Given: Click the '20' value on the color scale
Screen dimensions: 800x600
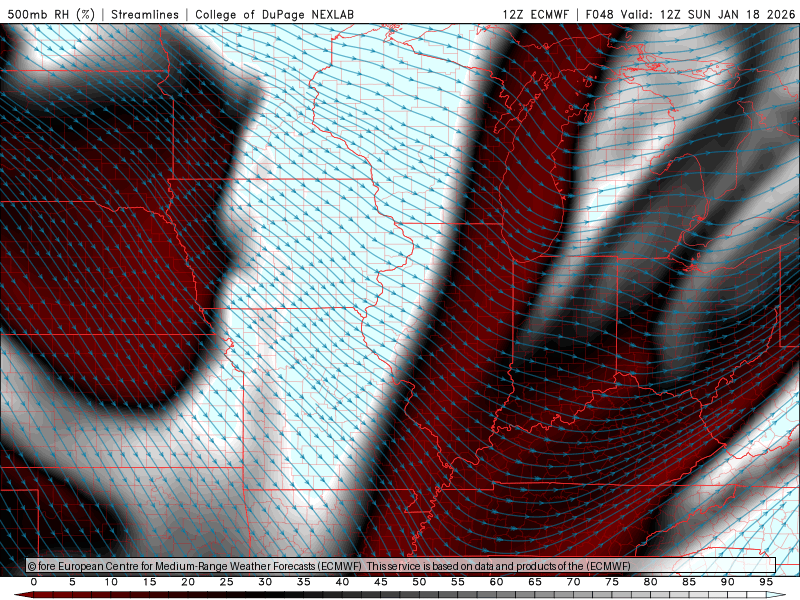Looking at the screenshot, I should click(188, 582).
